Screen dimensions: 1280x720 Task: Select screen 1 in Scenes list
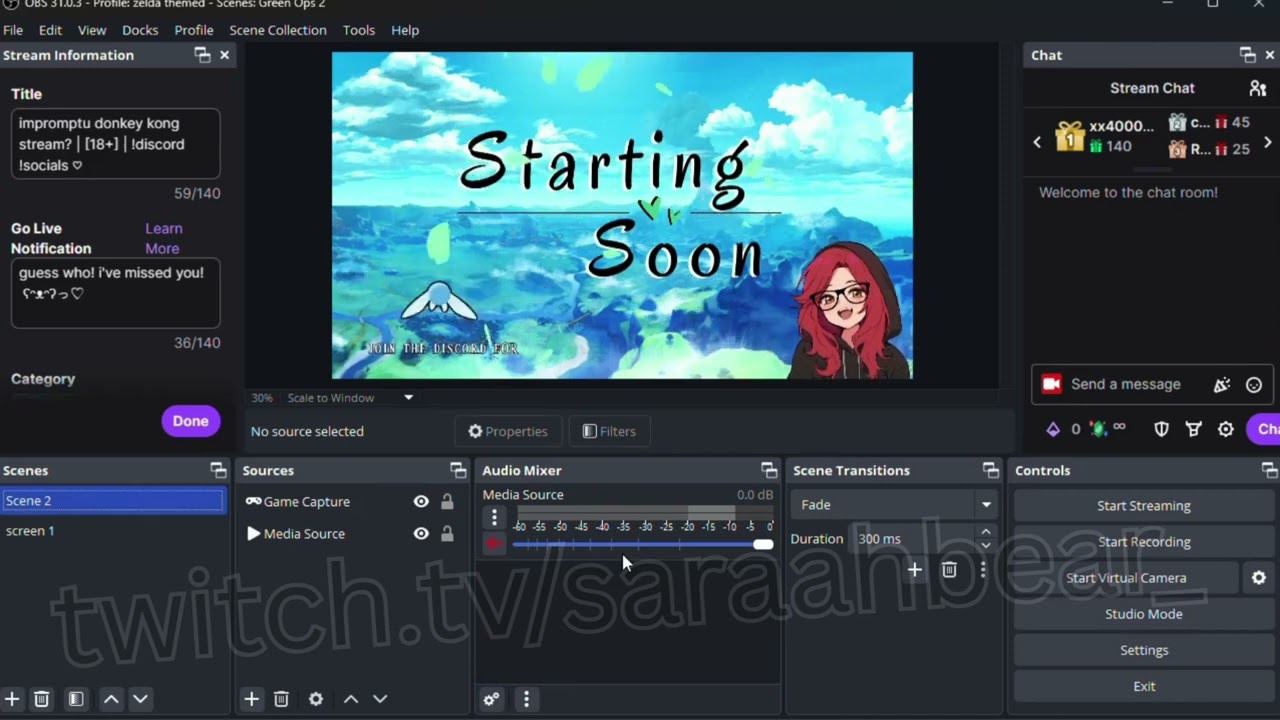point(113,531)
